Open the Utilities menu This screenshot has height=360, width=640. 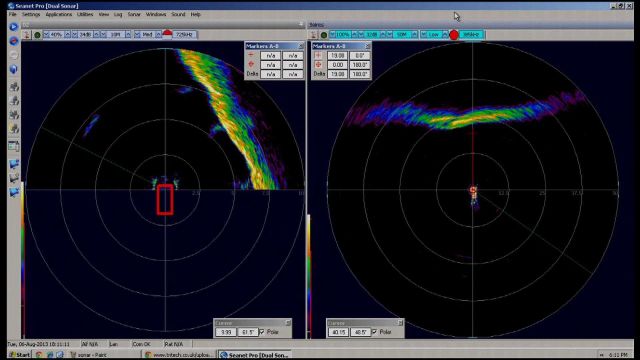(x=85, y=14)
